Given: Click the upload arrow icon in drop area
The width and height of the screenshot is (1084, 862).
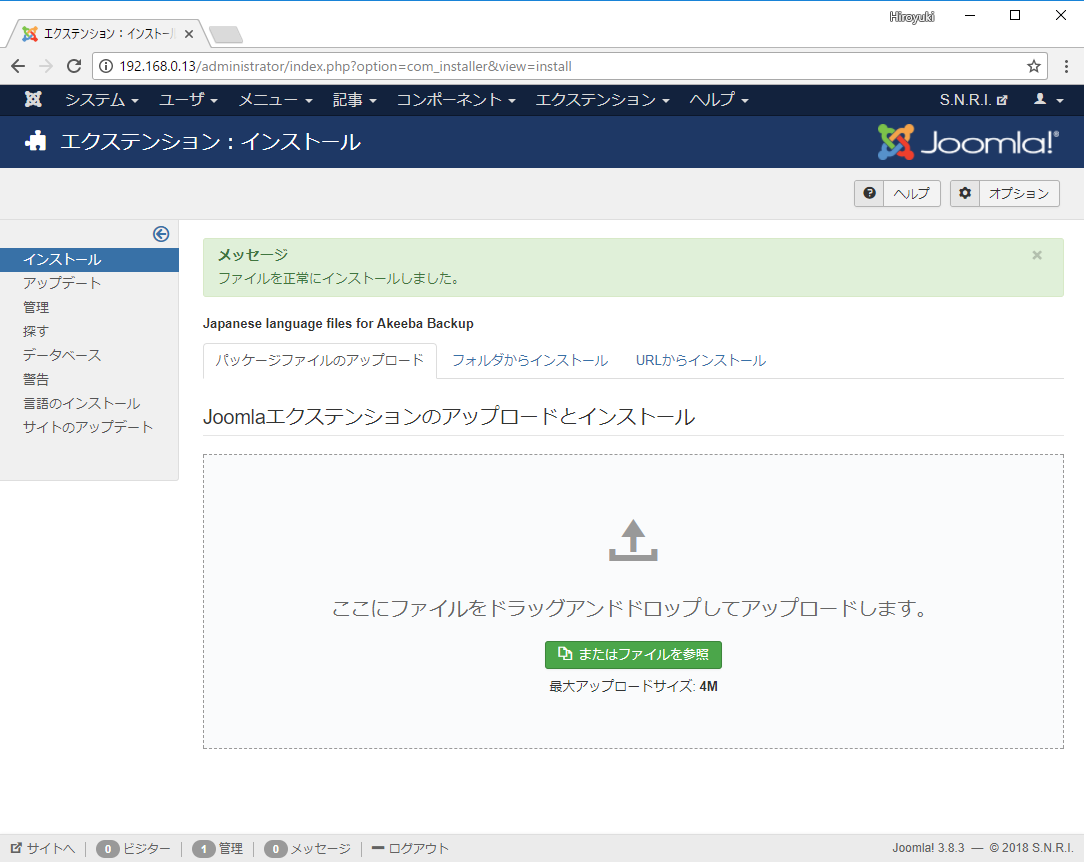Looking at the screenshot, I should 633,540.
